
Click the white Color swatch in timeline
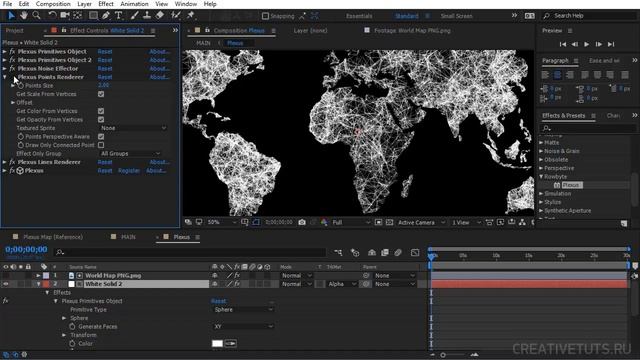(x=217, y=344)
